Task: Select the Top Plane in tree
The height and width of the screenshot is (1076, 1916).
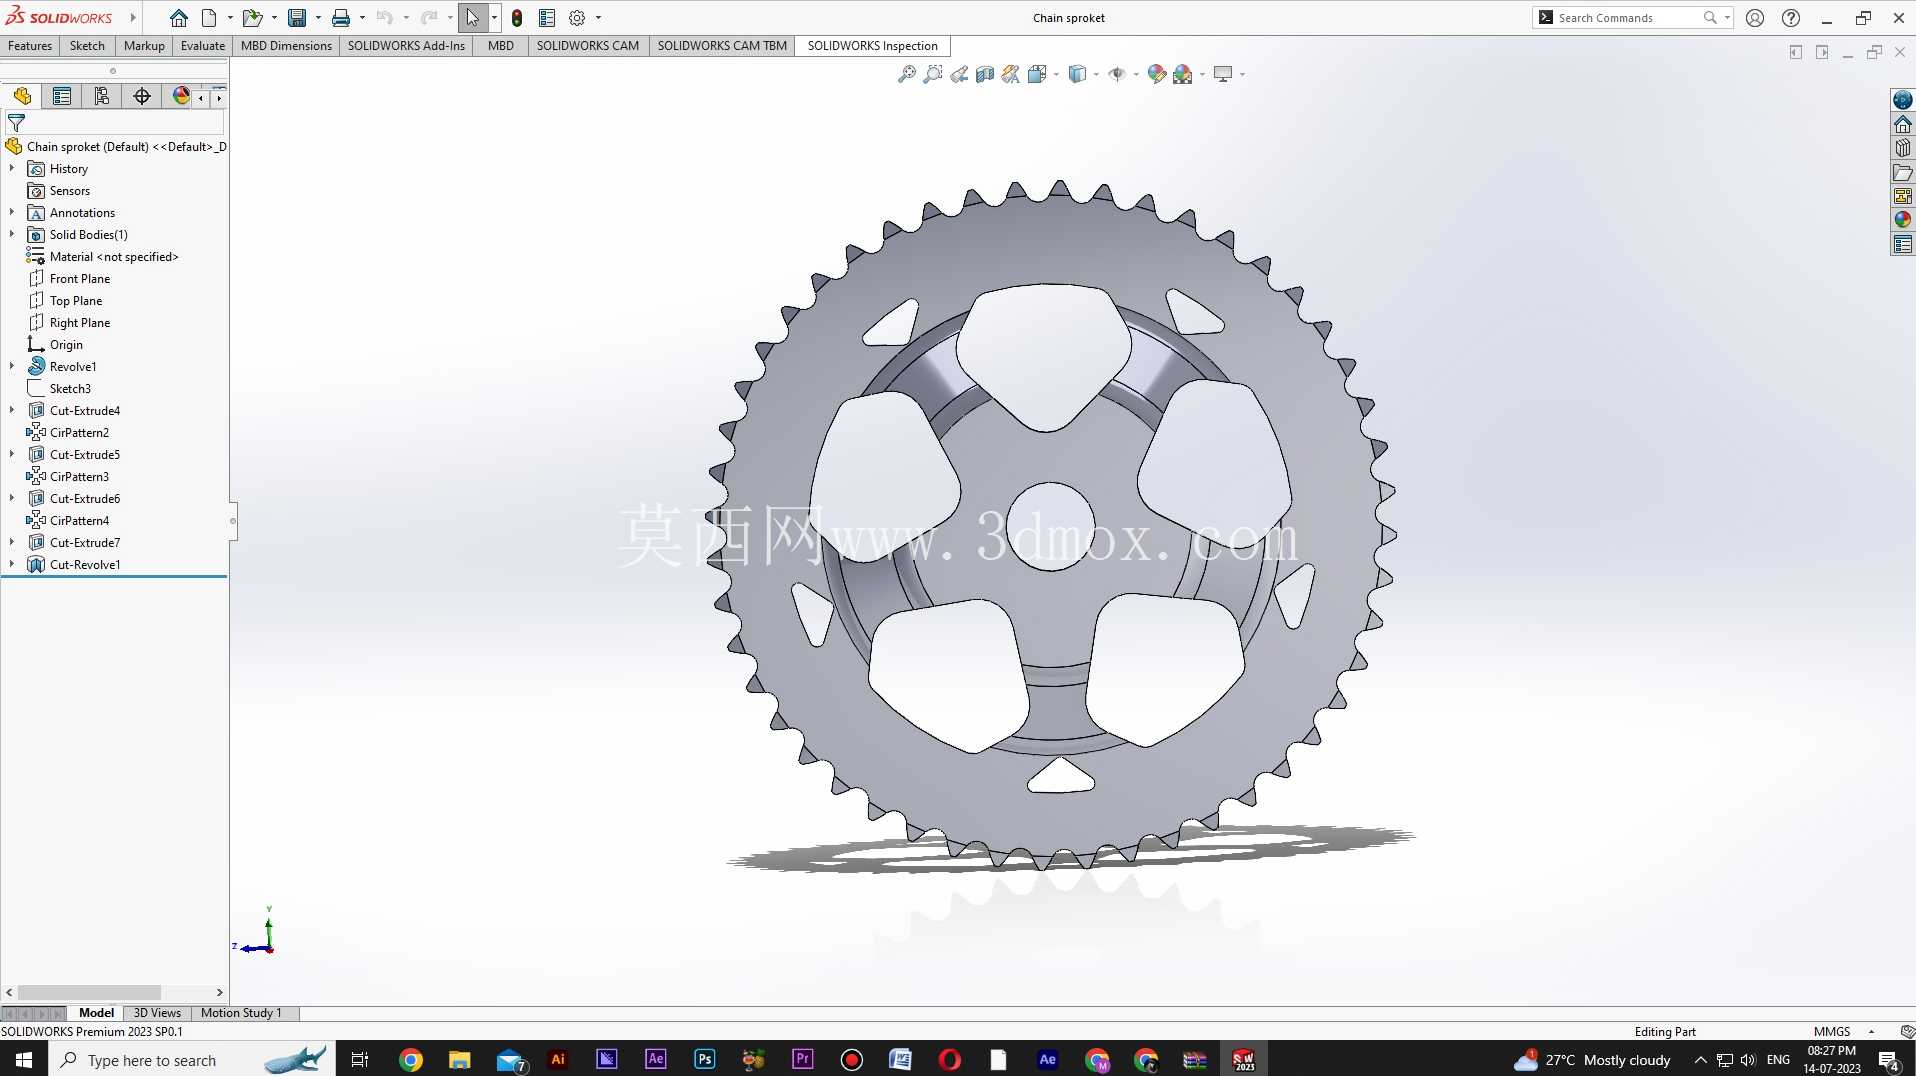Action: click(x=76, y=301)
